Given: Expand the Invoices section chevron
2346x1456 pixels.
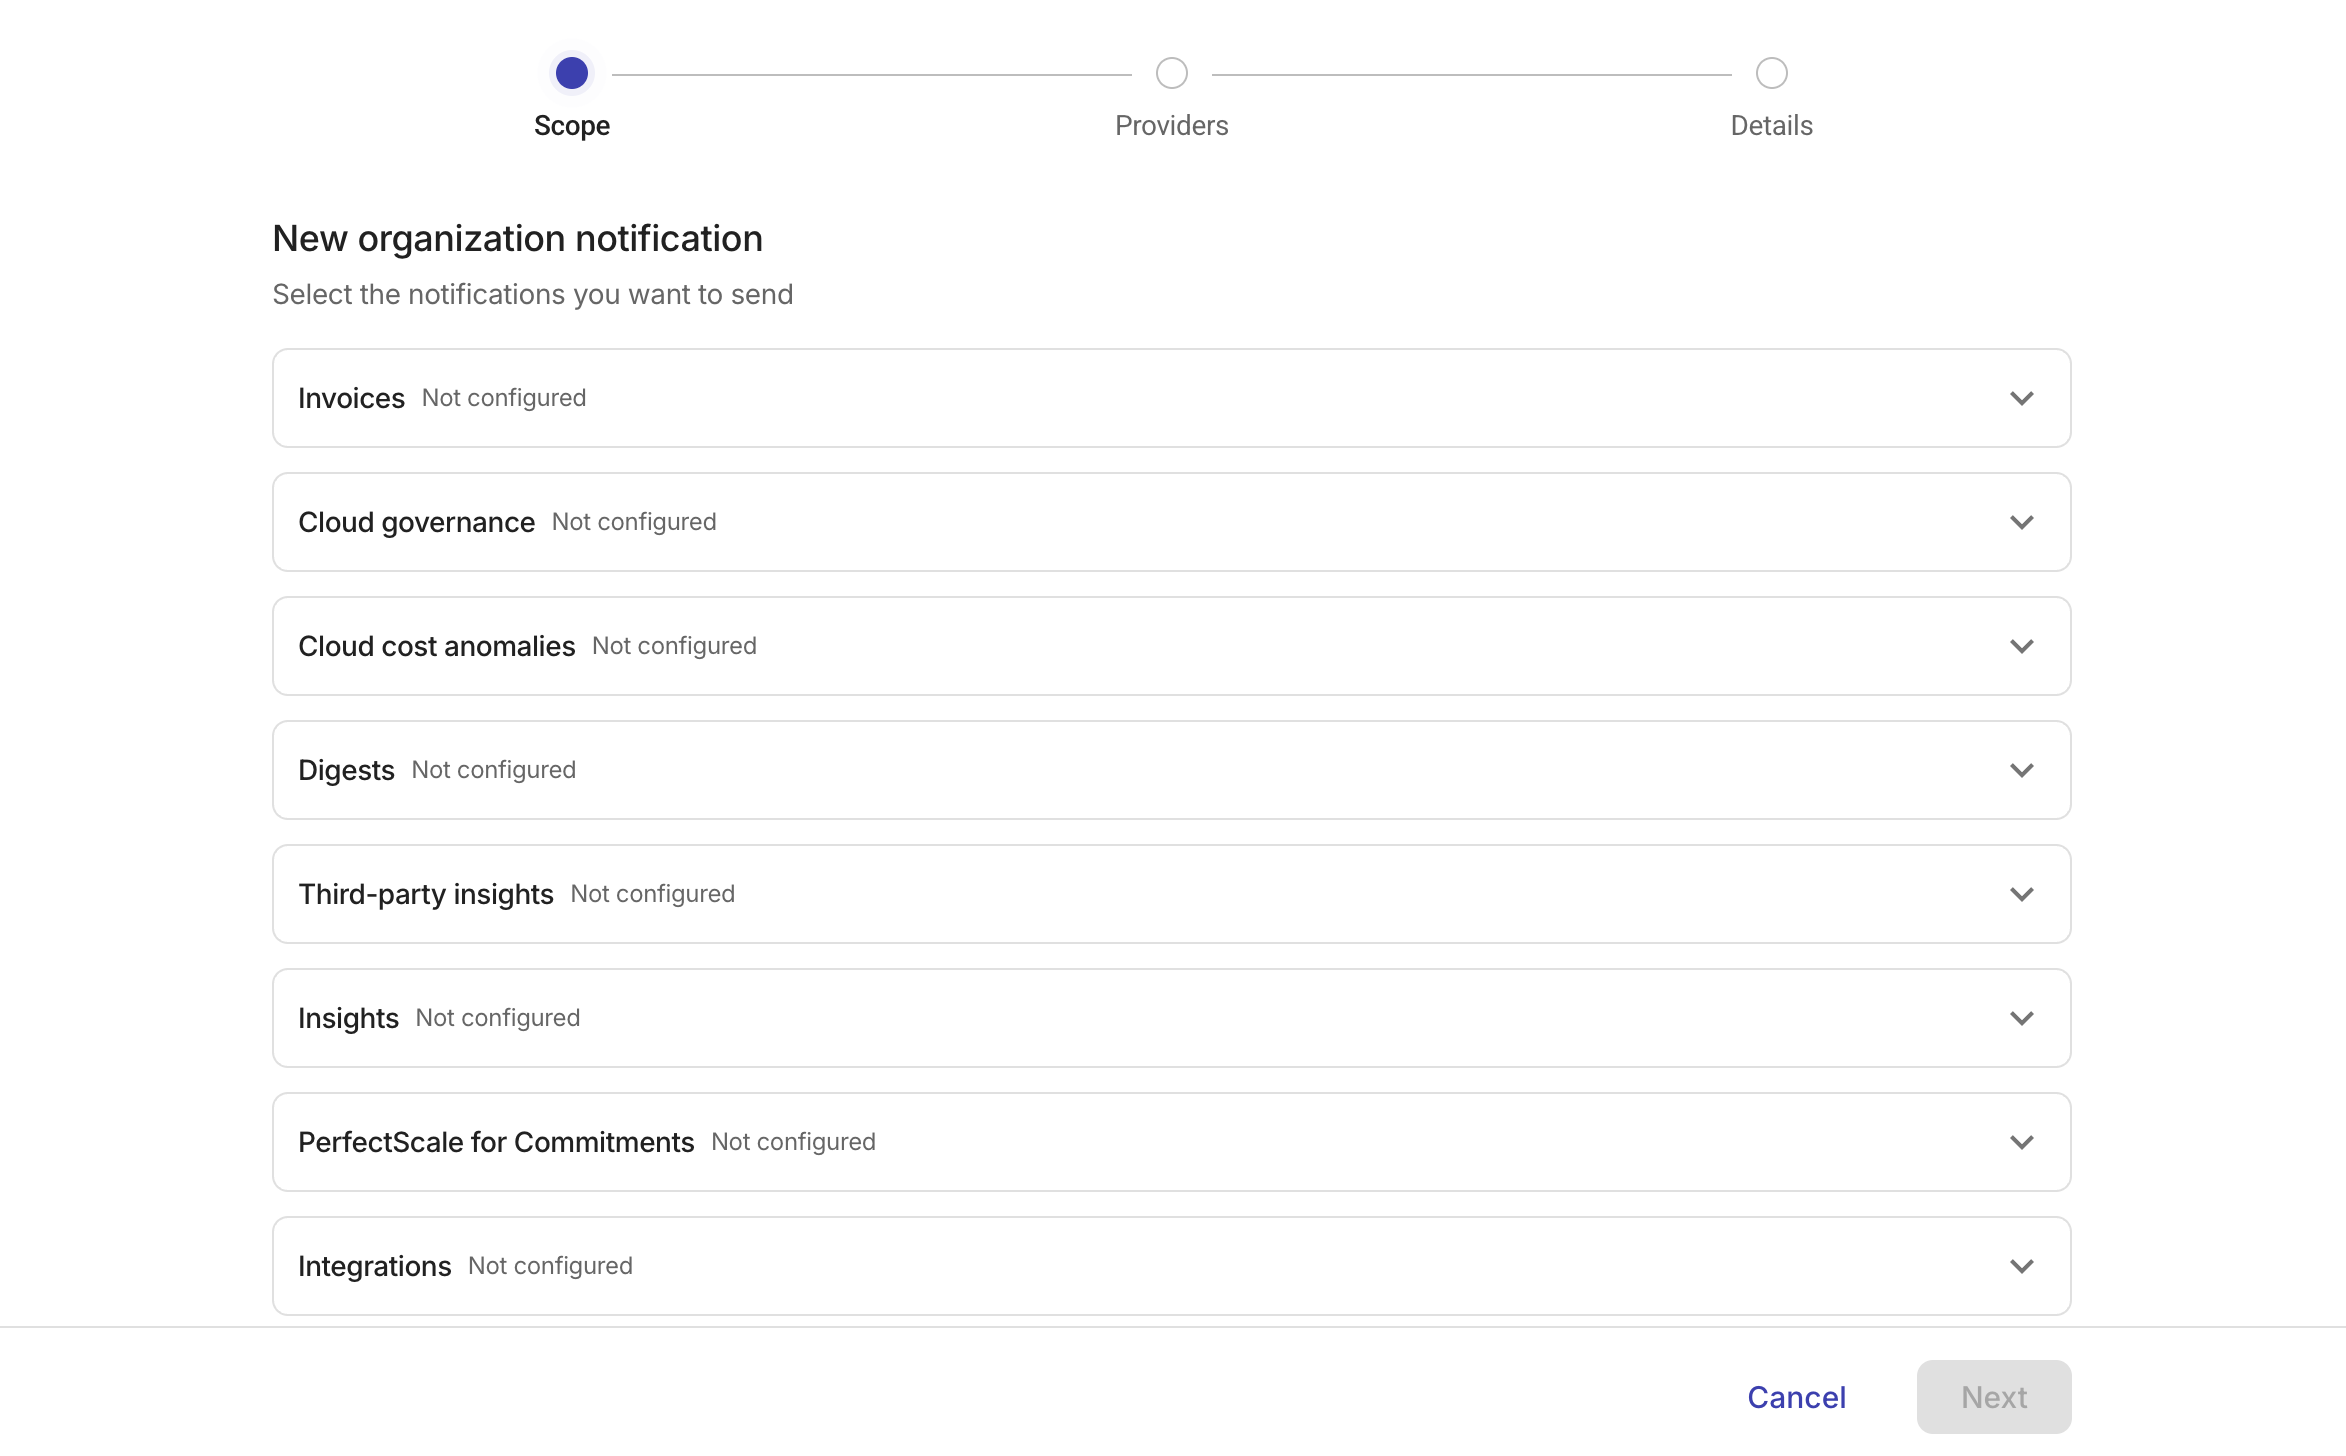Looking at the screenshot, I should point(2021,398).
